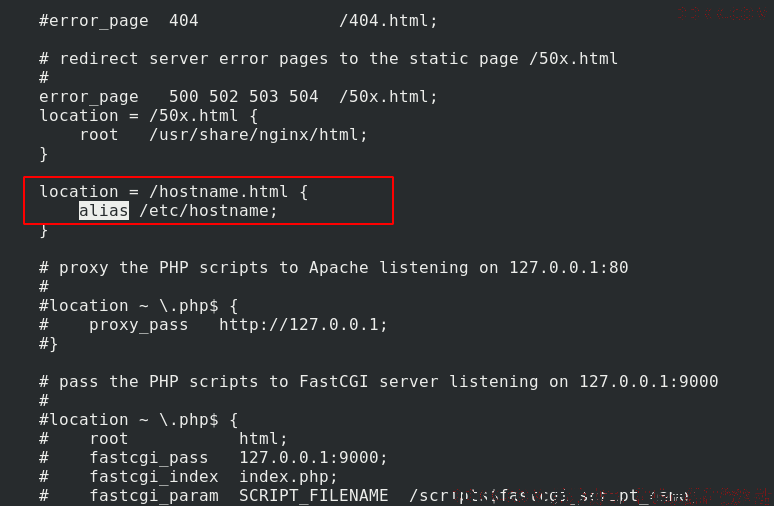
Task: Click the commented #error_page 404 line
Action: (x=238, y=21)
